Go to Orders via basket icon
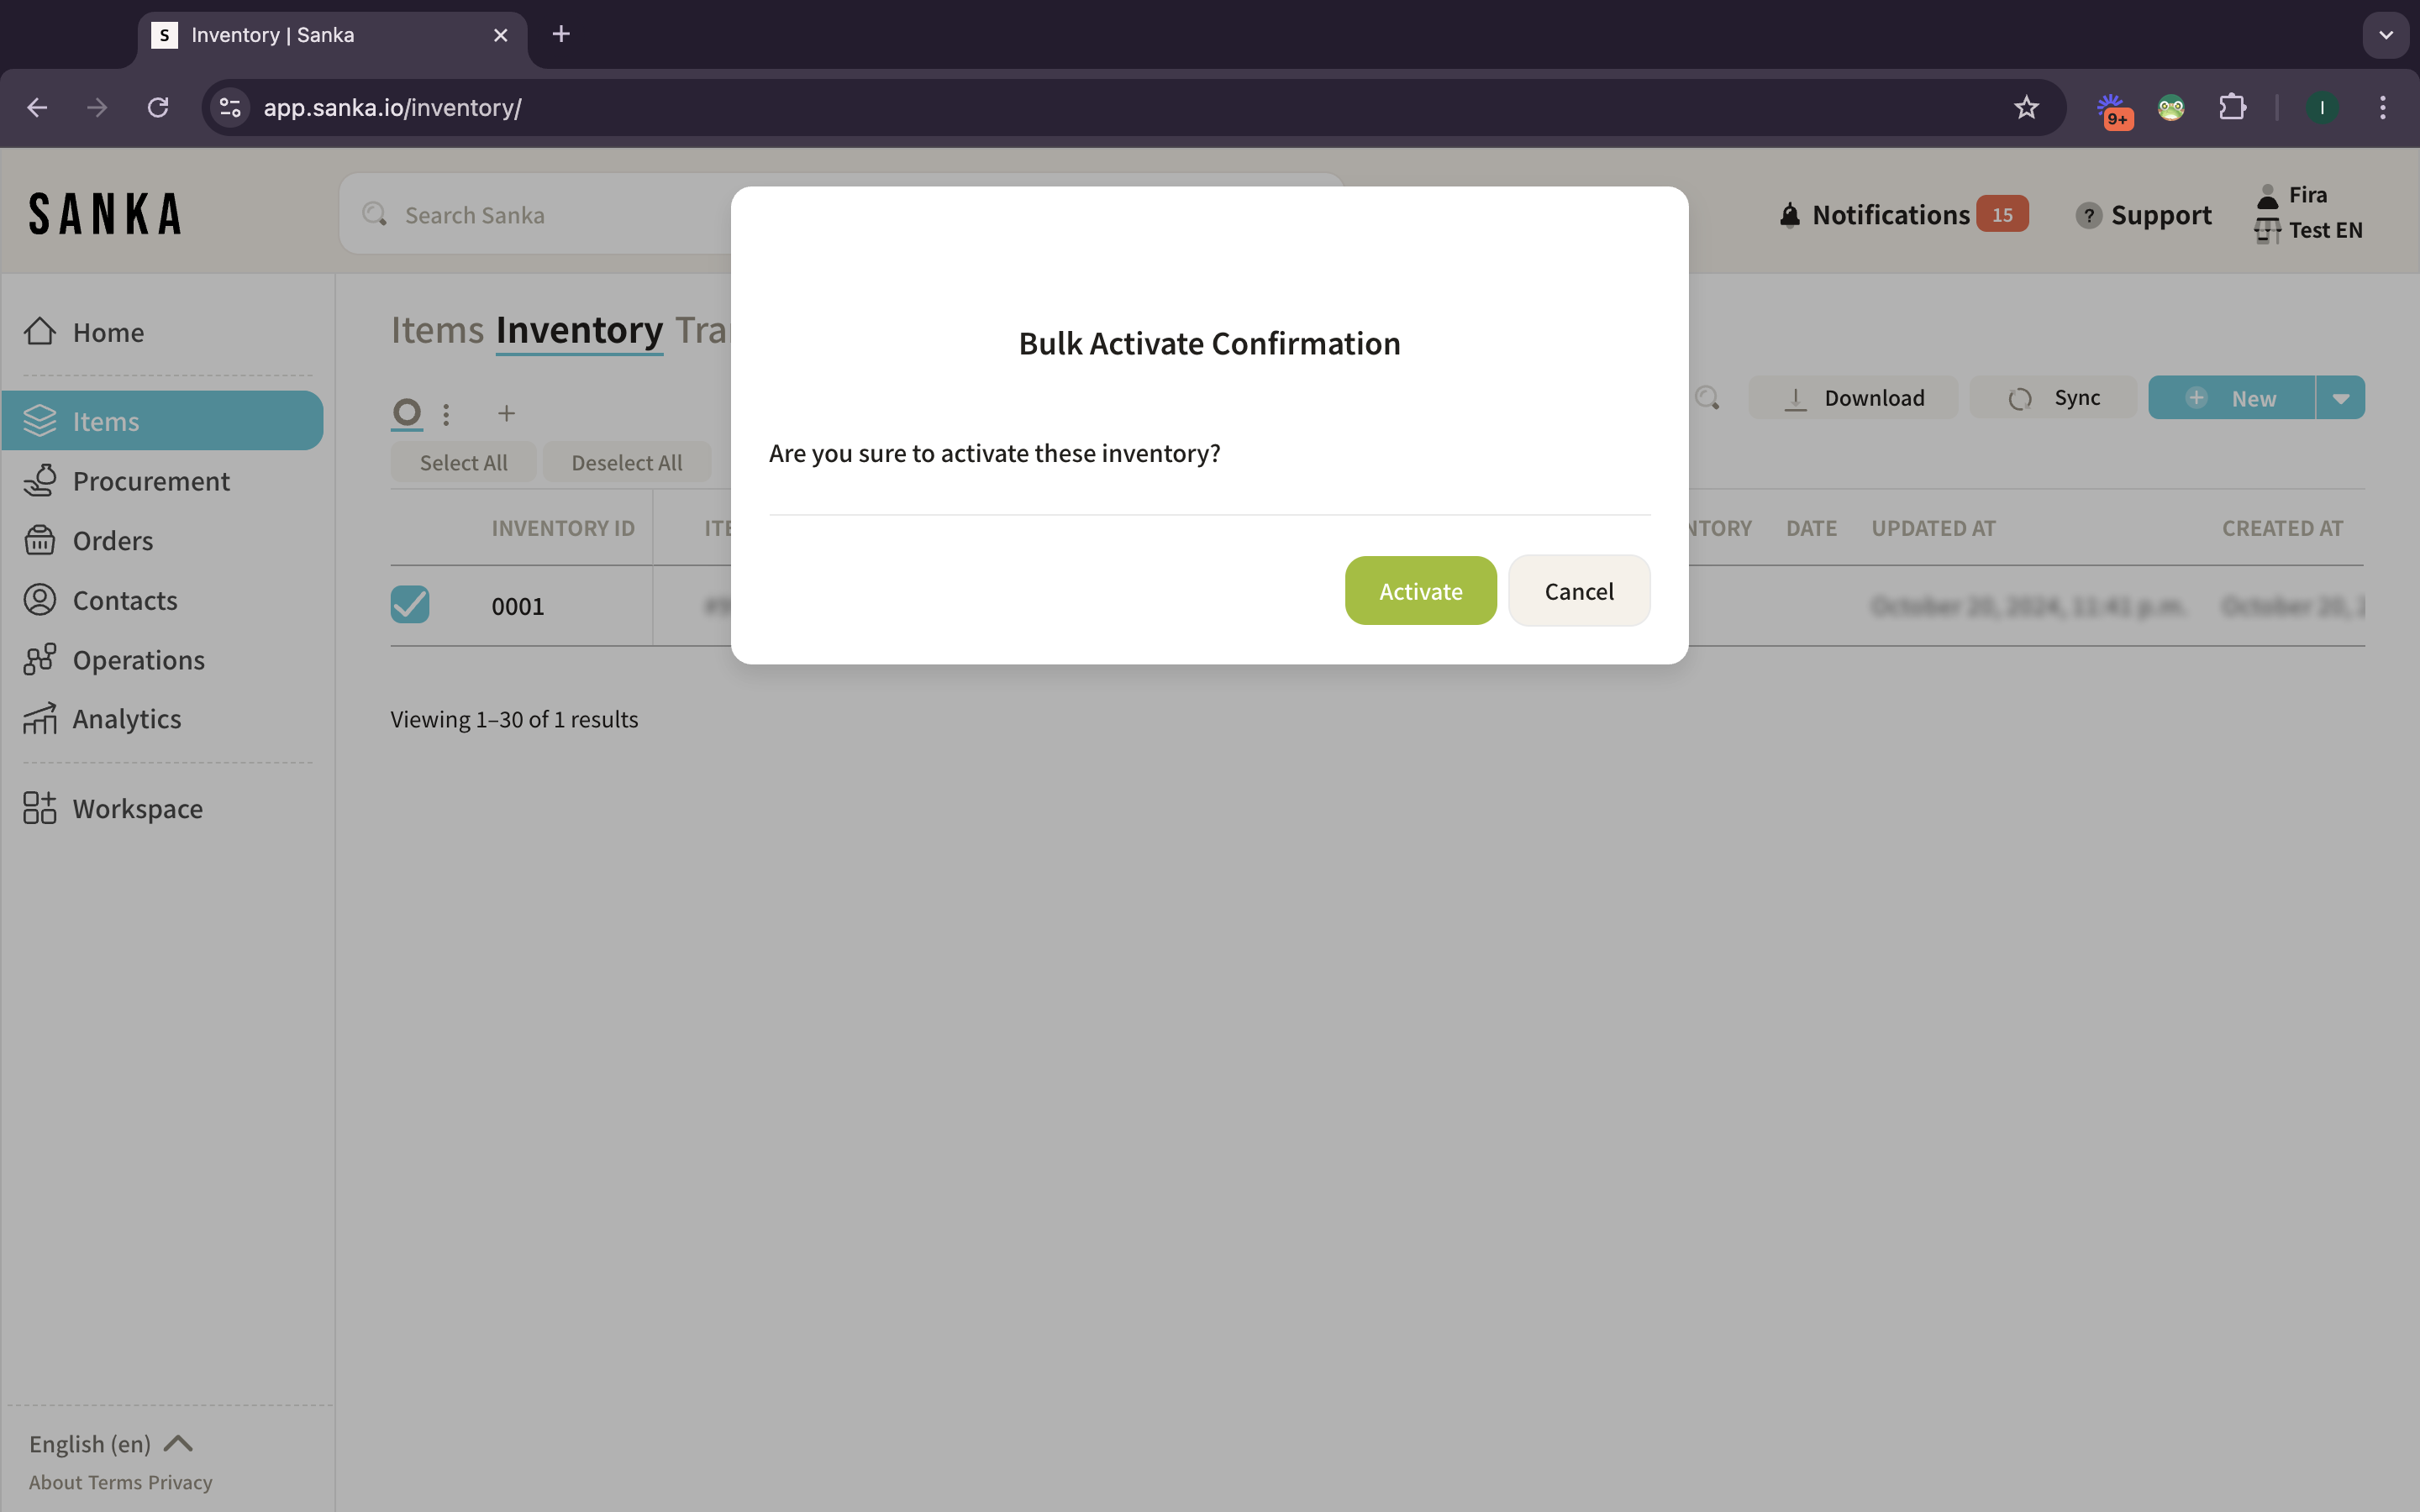This screenshot has width=2420, height=1512. (40, 541)
